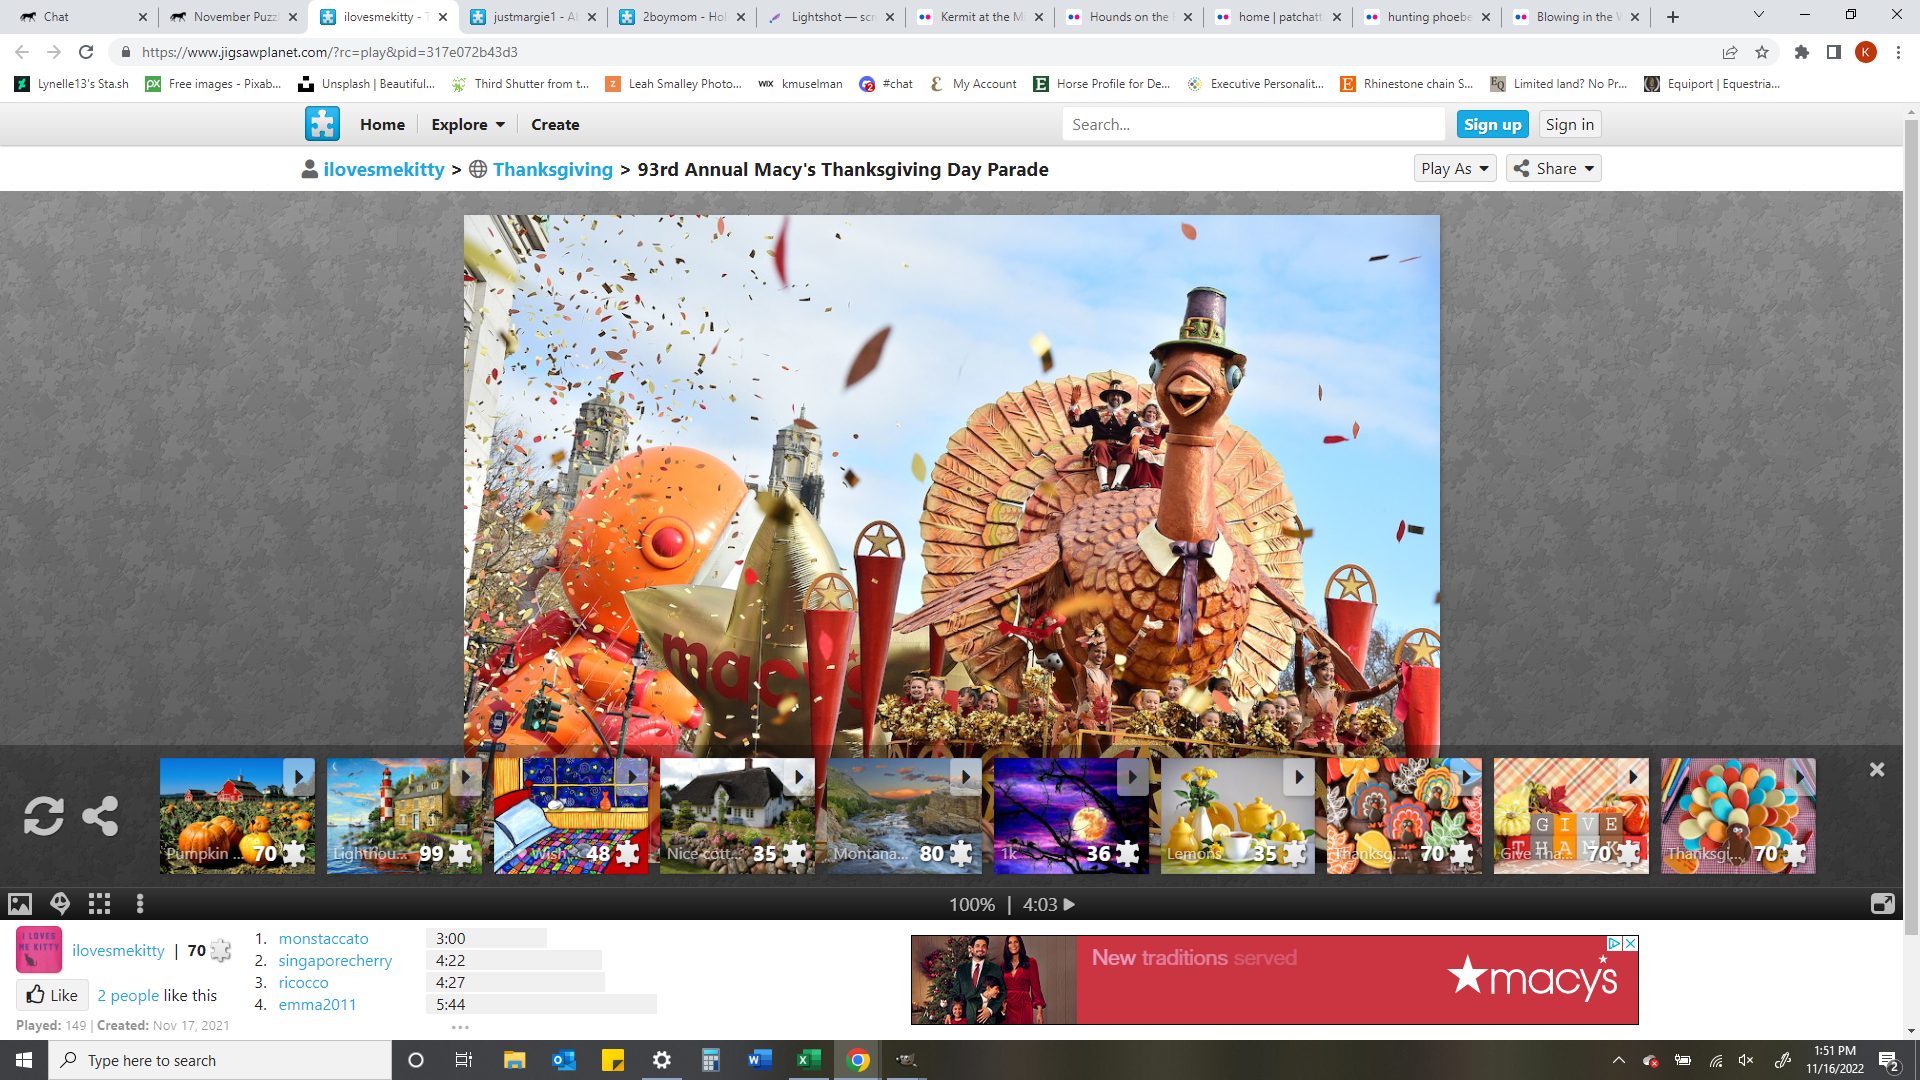Play the Pumpkin puzzle thumbnail
The image size is (1920, 1080).
236,816
